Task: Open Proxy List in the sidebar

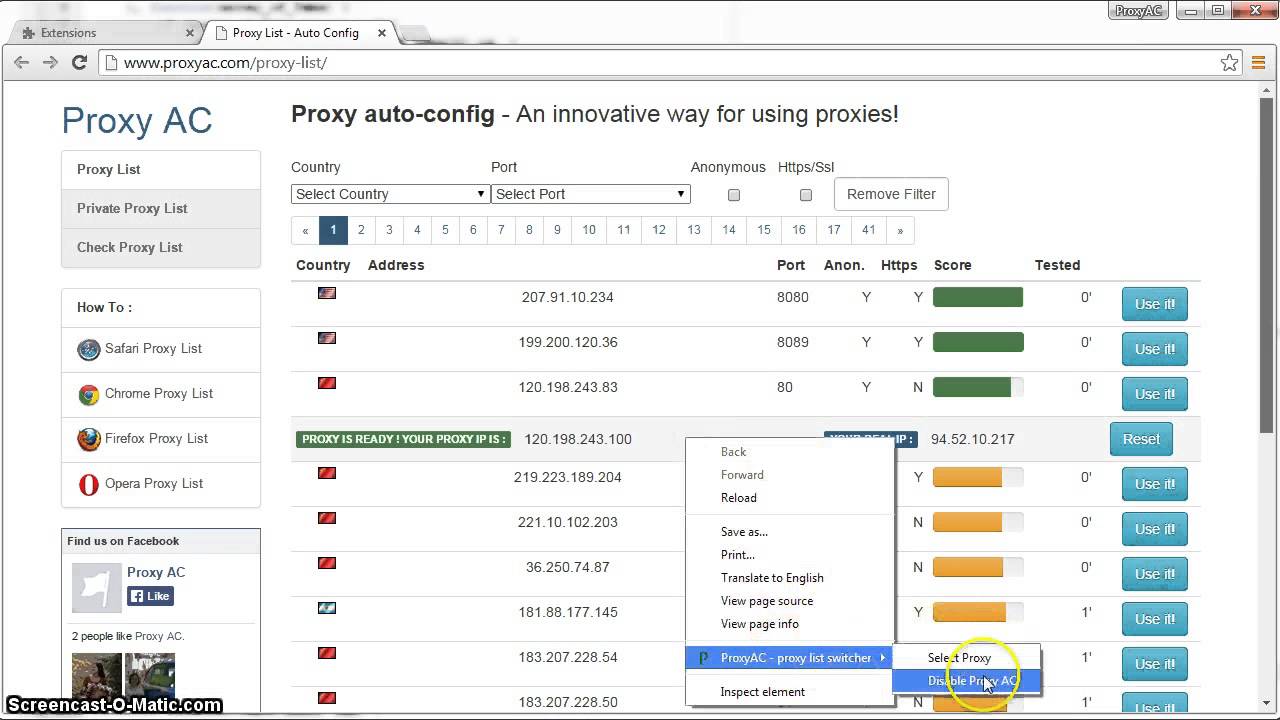Action: tap(161, 170)
